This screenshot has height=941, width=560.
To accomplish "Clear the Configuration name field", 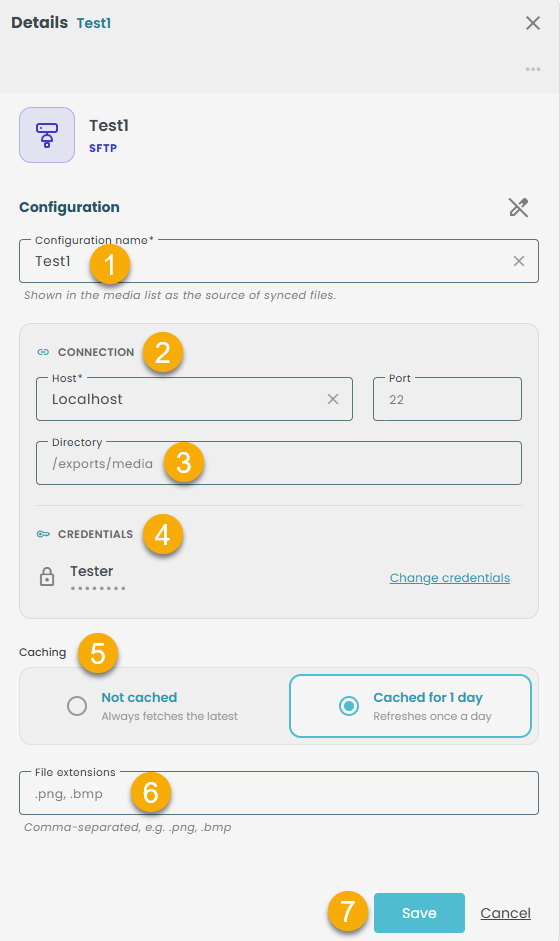I will (519, 261).
